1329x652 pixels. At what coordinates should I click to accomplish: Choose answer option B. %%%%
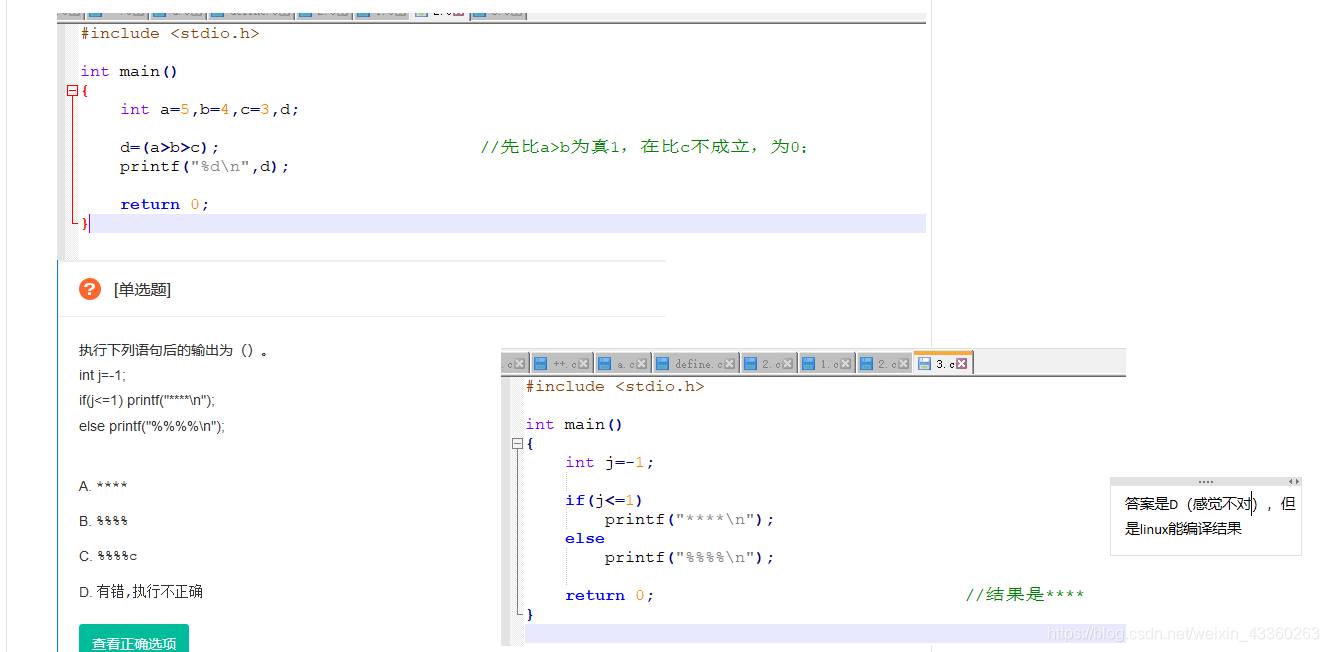103,521
